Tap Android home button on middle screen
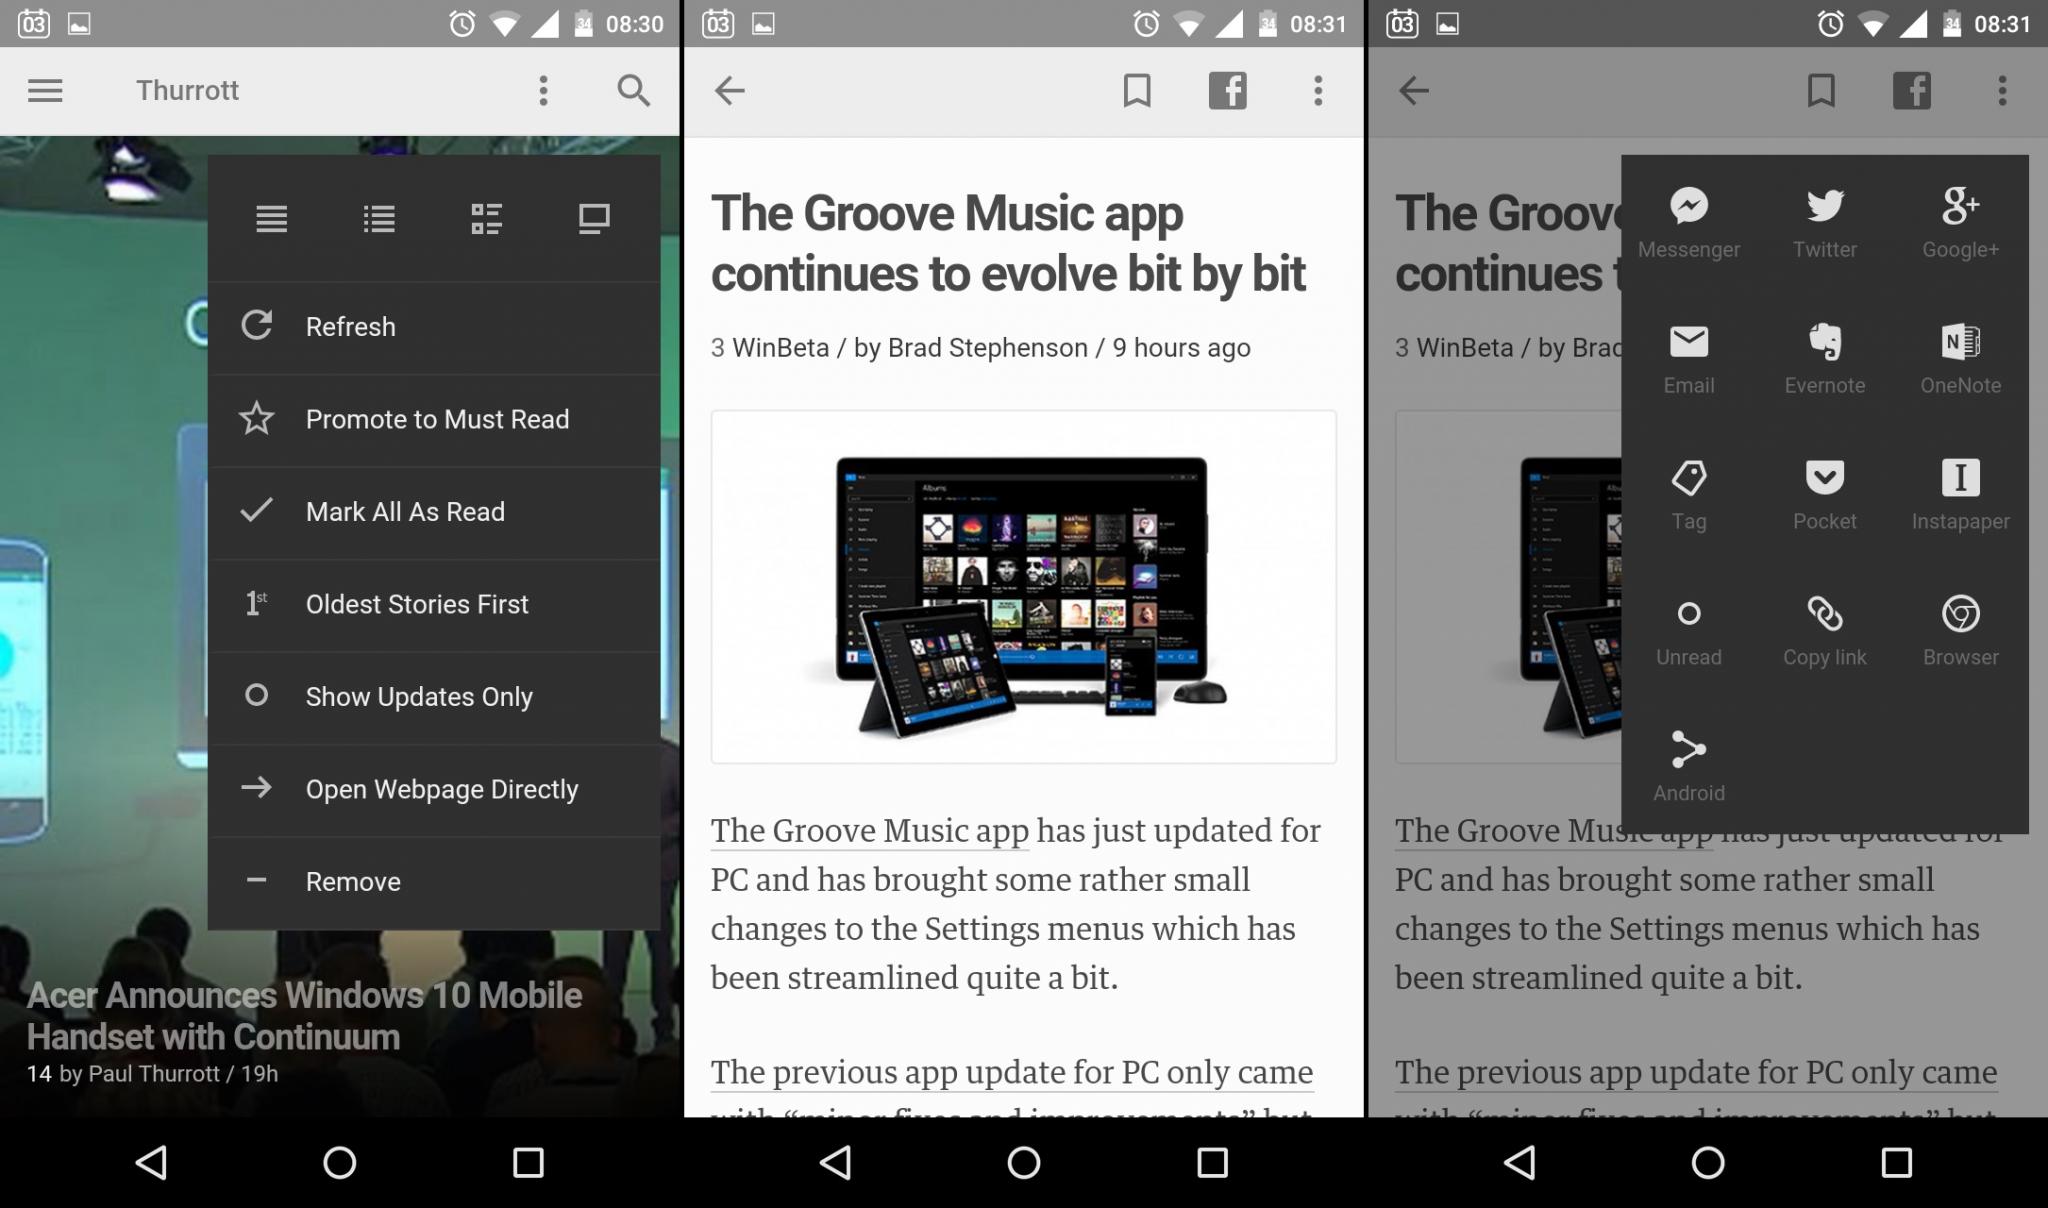This screenshot has height=1208, width=2048. pyautogui.click(x=1024, y=1162)
